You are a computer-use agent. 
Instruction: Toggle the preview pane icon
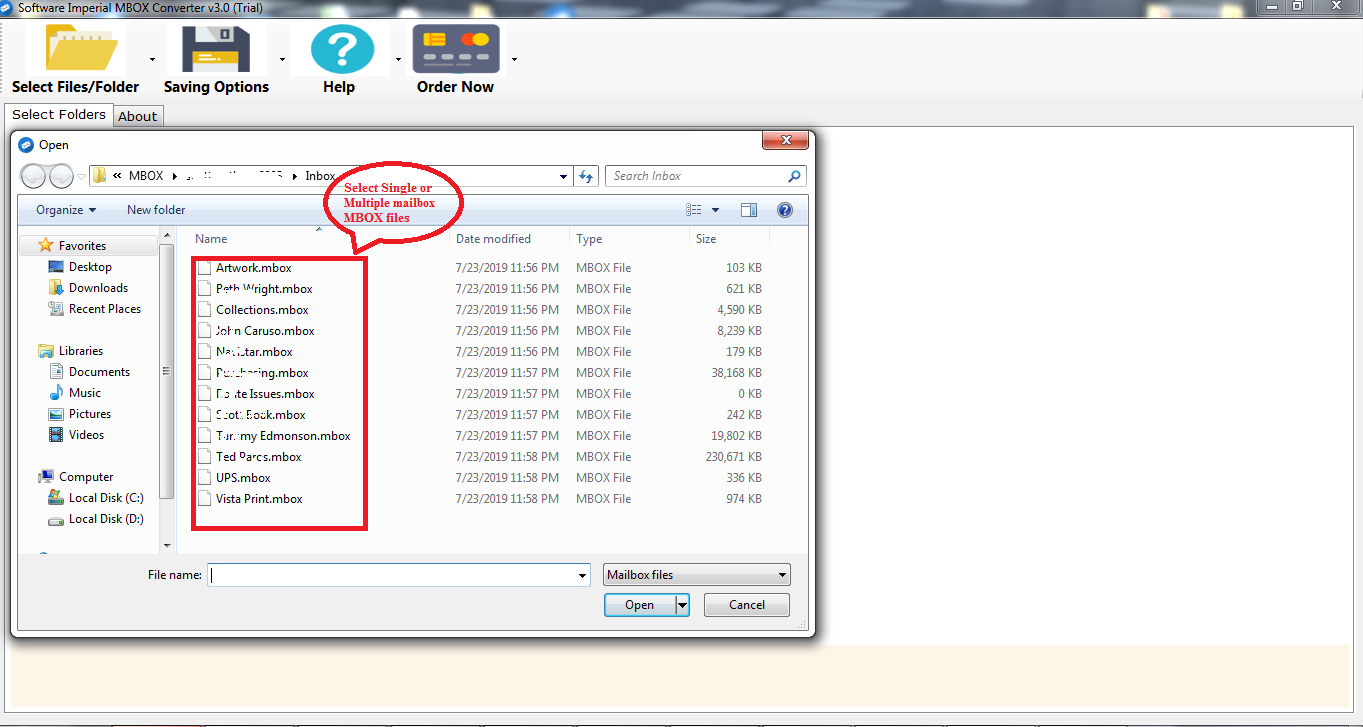(x=749, y=210)
